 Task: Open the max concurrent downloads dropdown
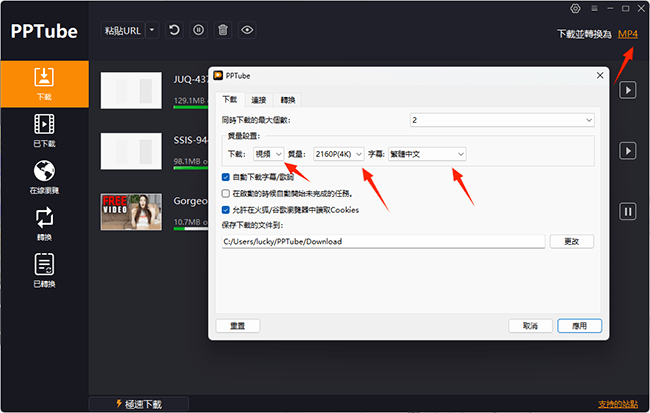[x=502, y=120]
